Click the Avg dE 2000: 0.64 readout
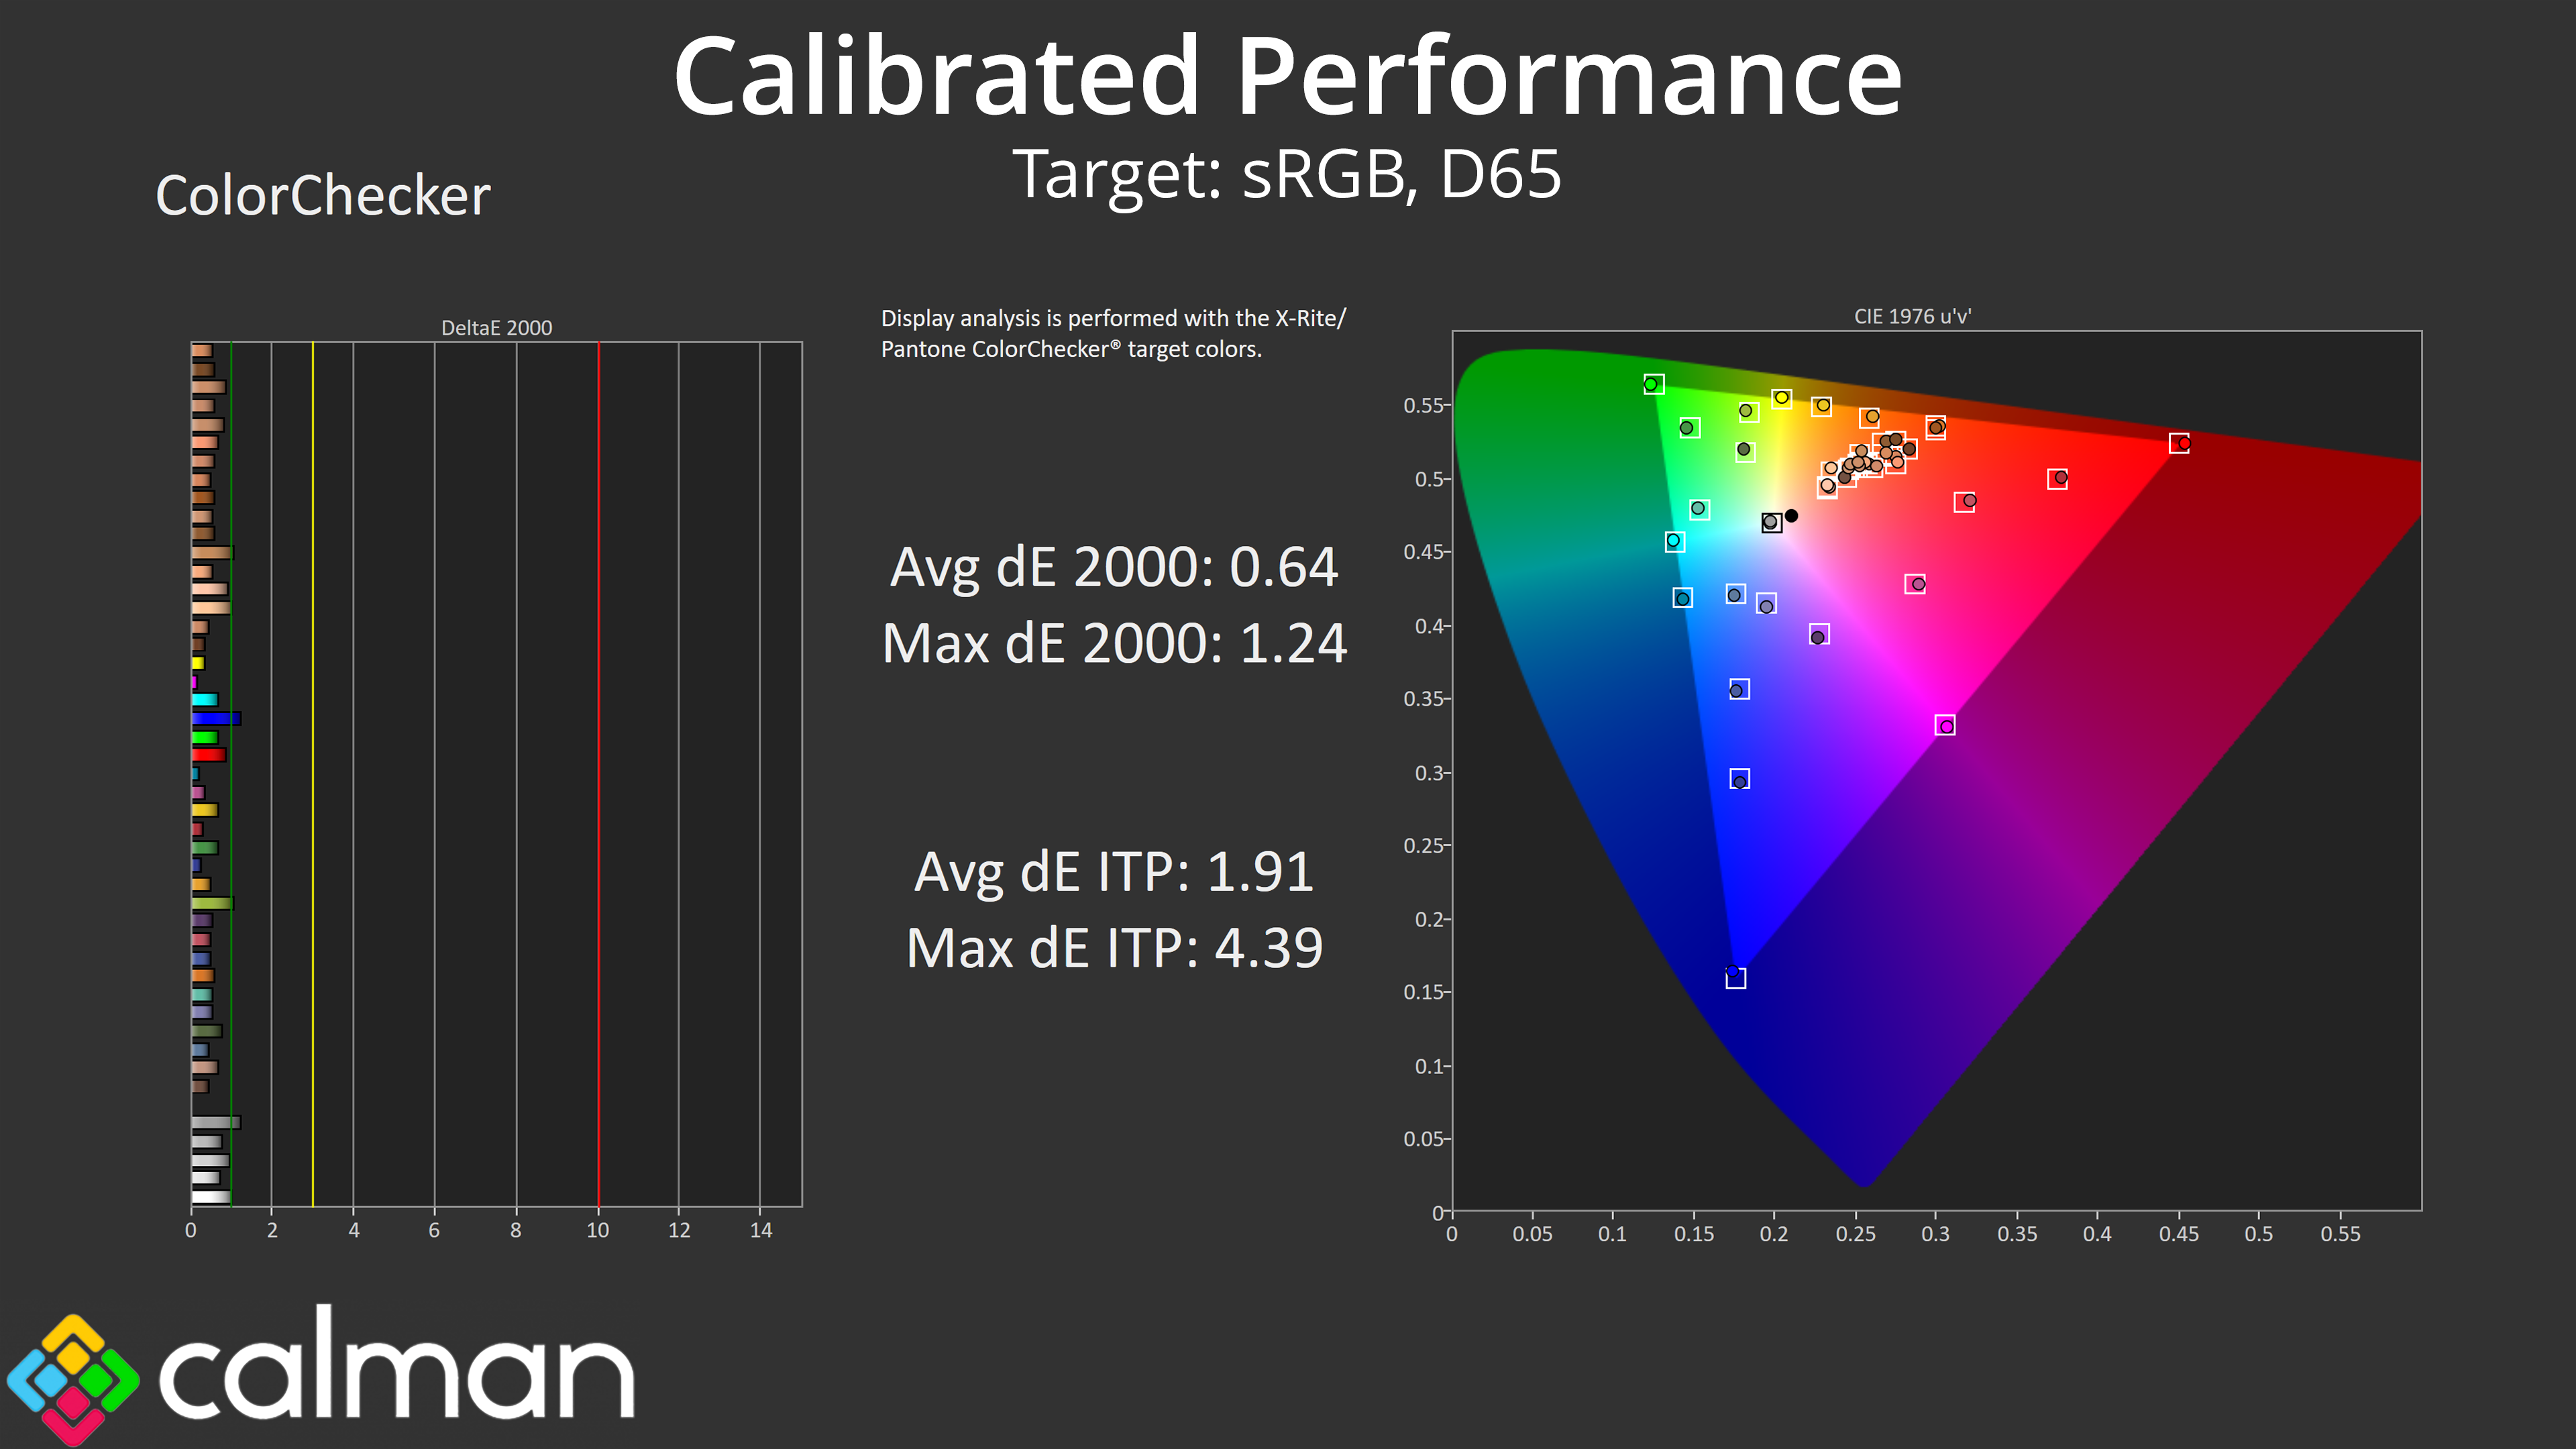2576x1449 pixels. pos(1113,567)
